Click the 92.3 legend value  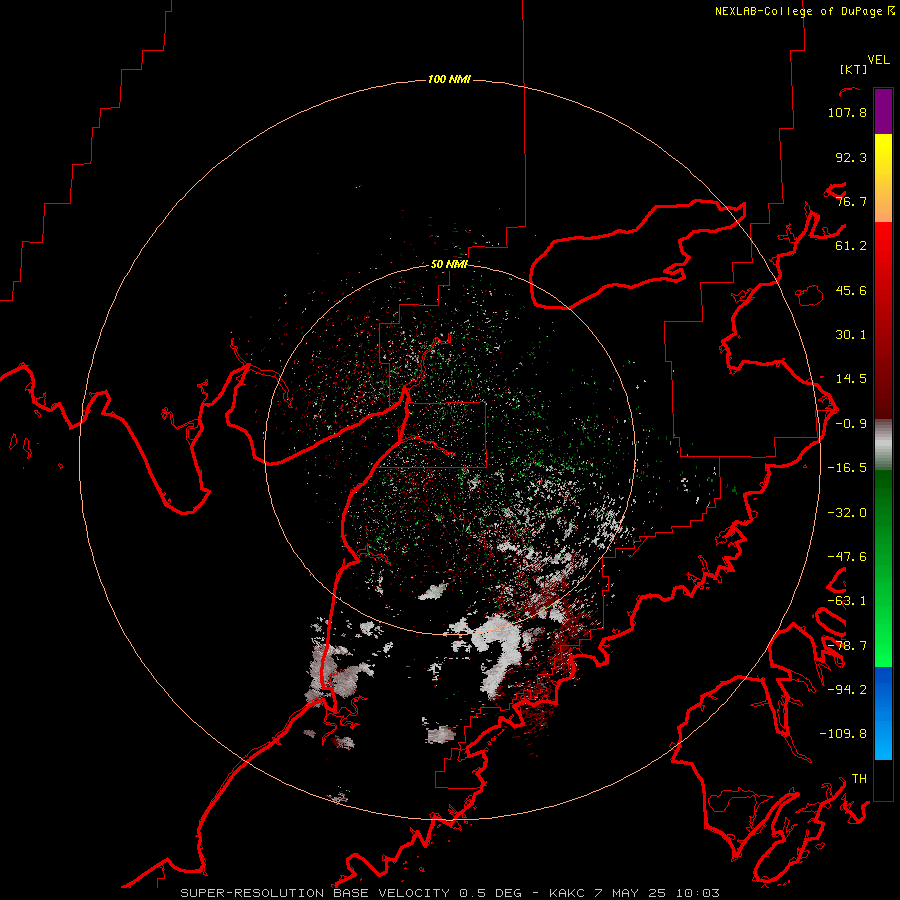851,157
